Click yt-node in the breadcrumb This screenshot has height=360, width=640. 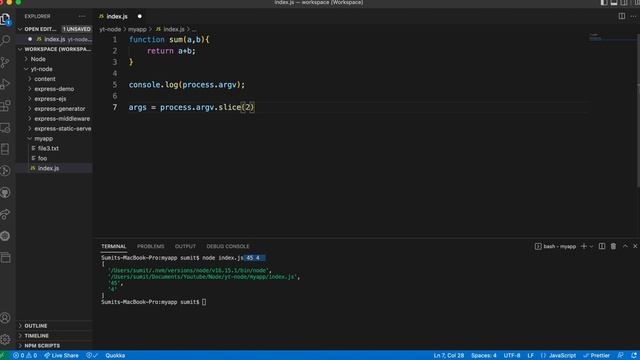tap(110, 29)
